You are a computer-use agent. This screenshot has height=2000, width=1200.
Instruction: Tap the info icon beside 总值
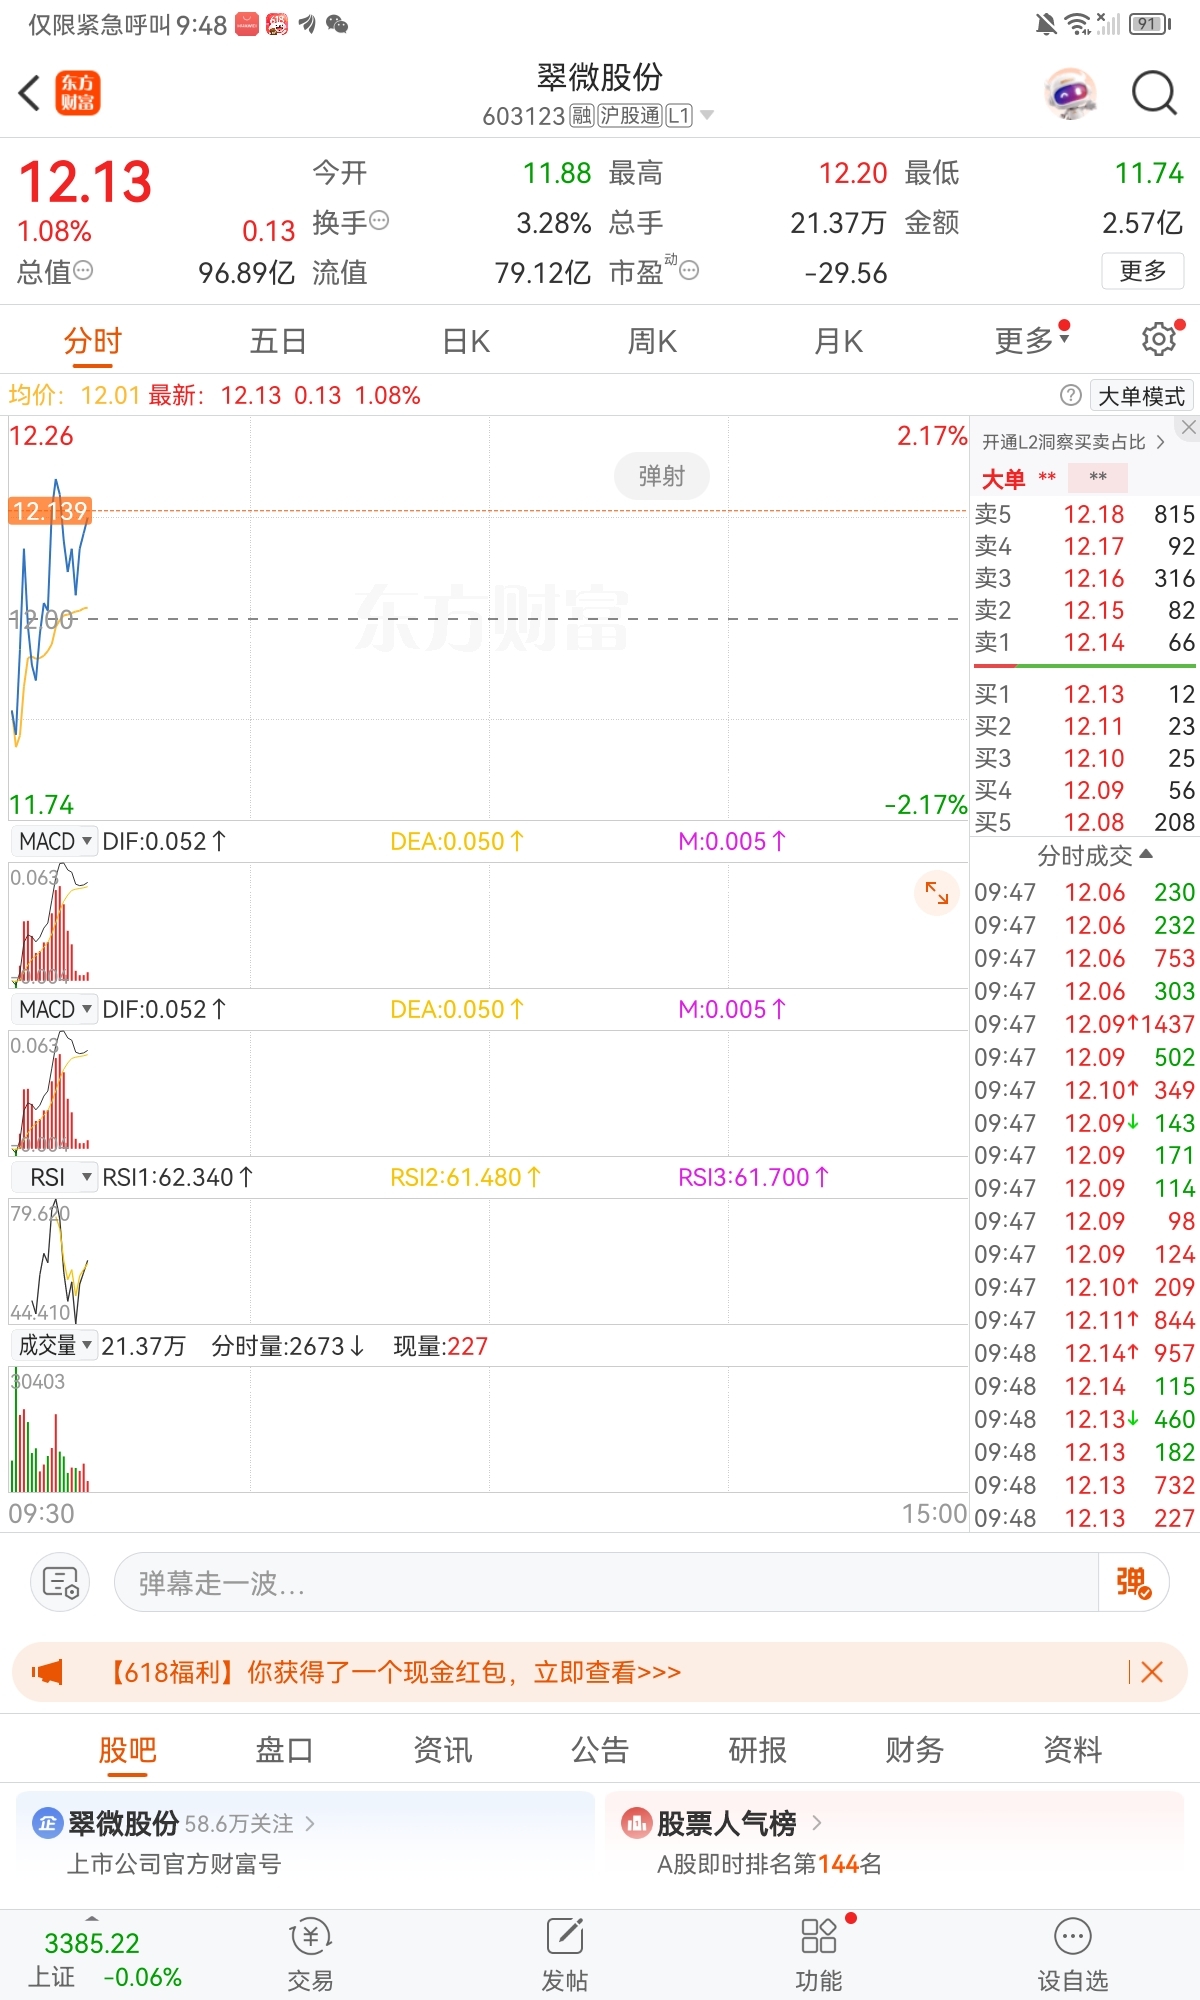[x=83, y=270]
